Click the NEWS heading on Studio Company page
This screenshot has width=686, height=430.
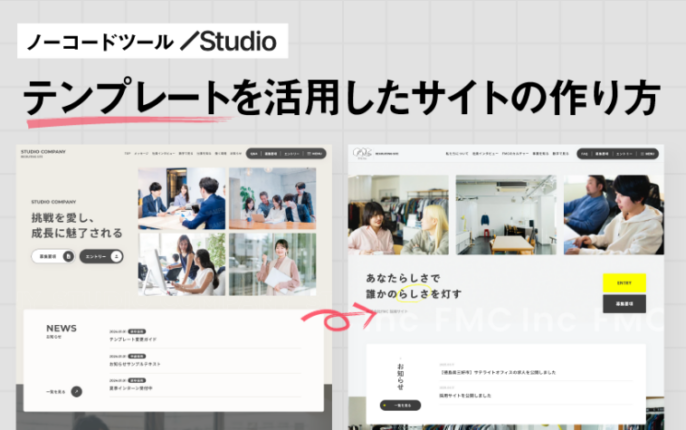point(61,328)
